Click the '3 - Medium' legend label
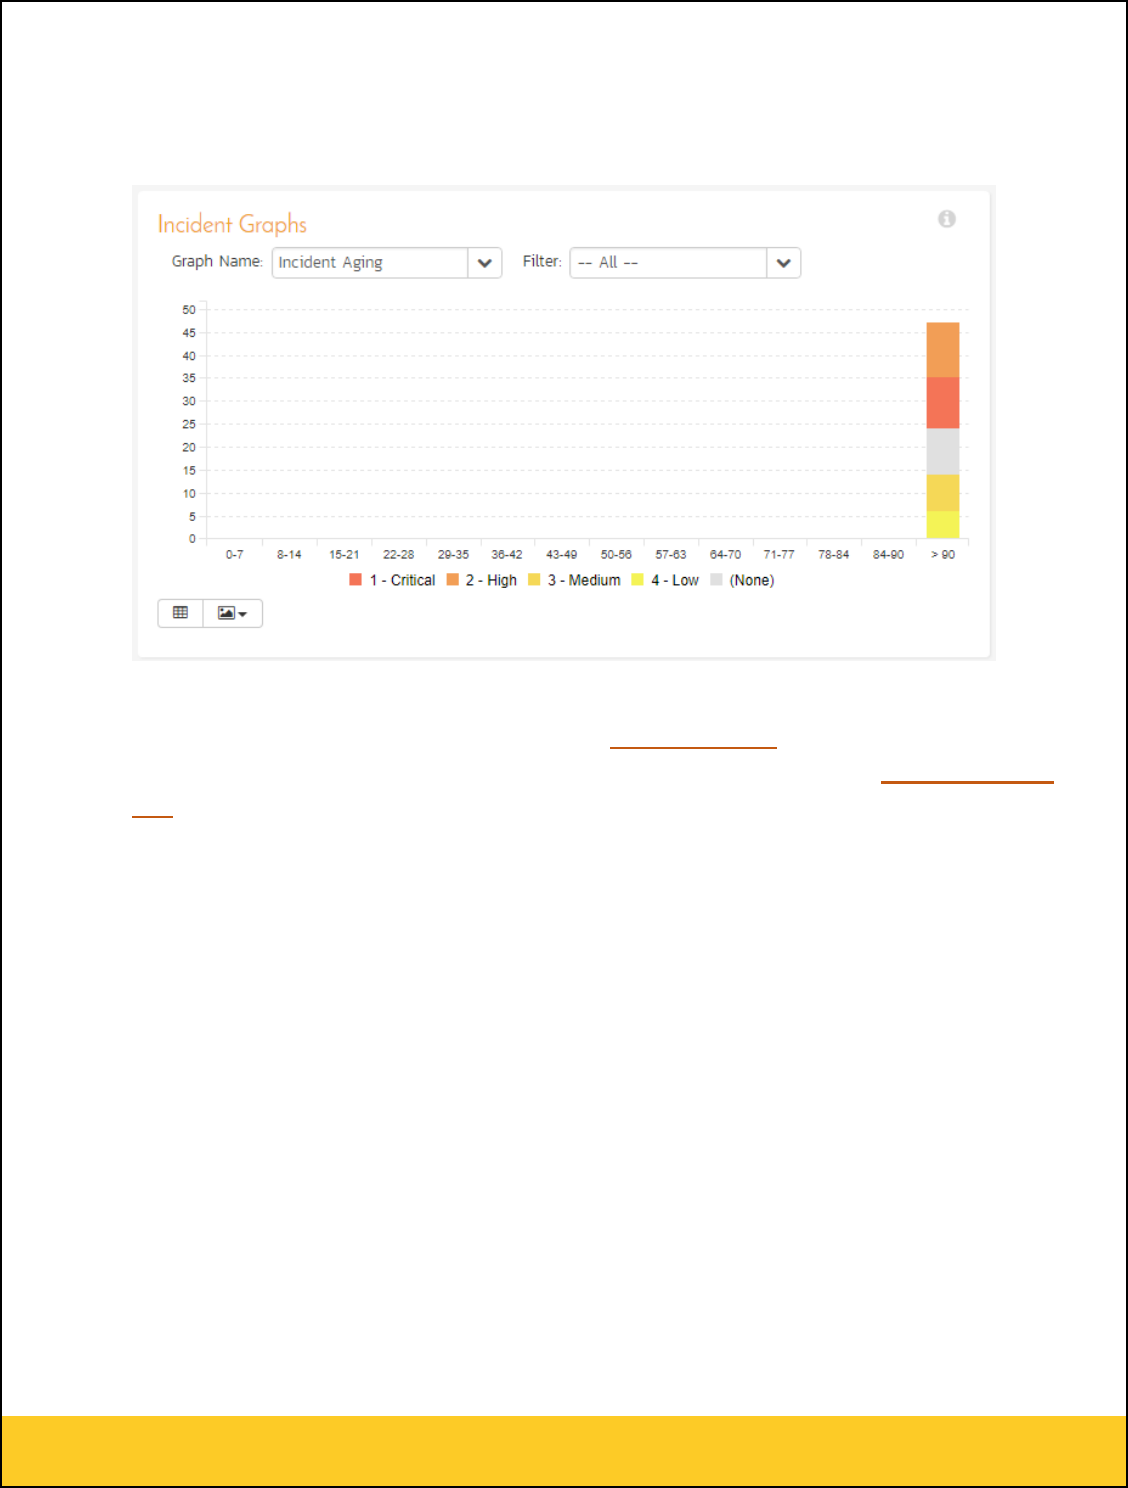Screen dimensions: 1128x1488 584,580
